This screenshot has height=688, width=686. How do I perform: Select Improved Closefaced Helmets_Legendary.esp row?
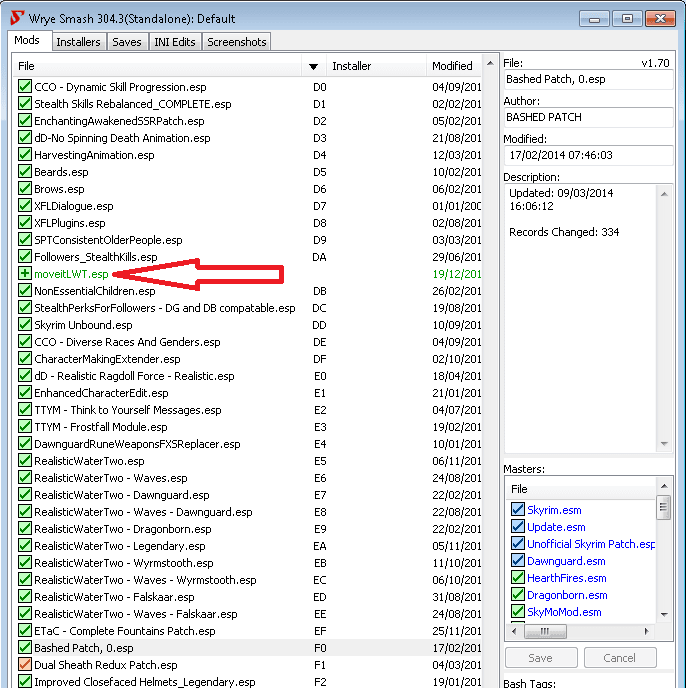[x=248, y=682]
